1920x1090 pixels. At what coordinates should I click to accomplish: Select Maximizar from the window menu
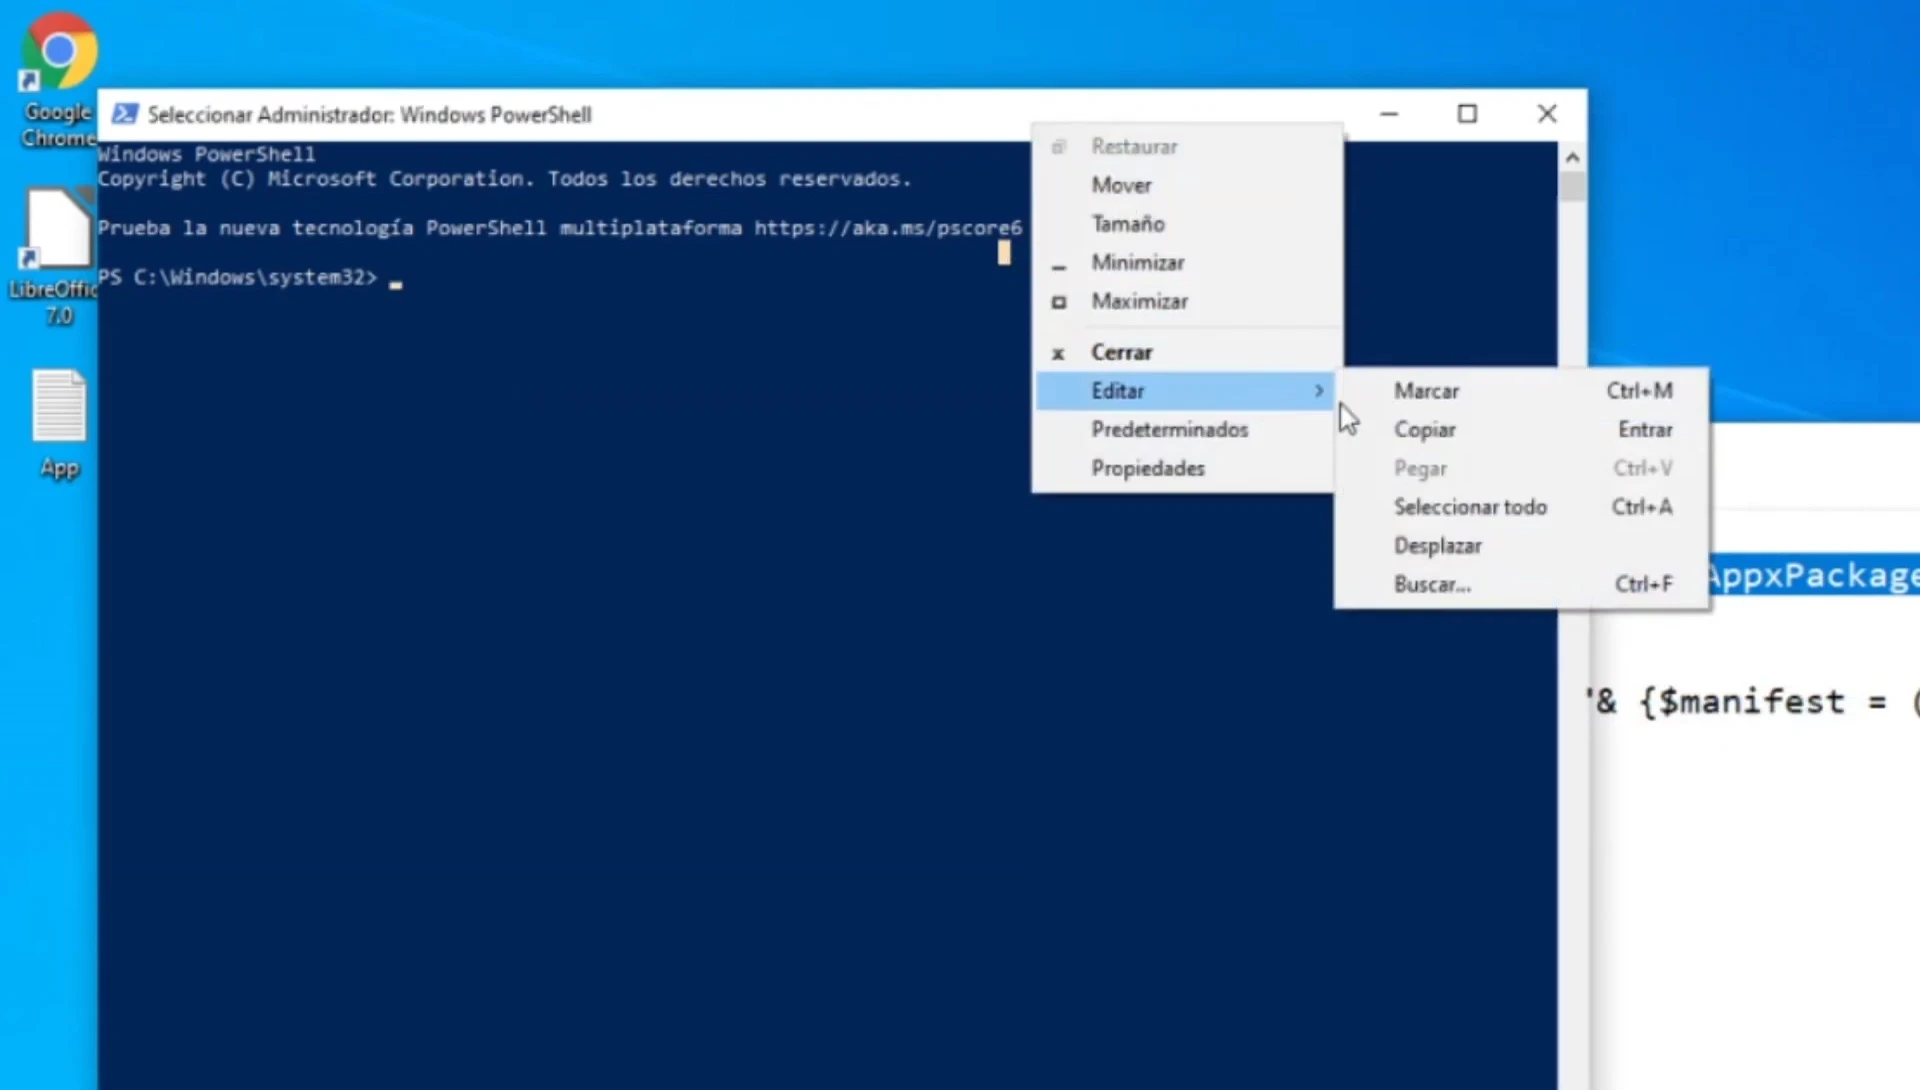[x=1187, y=302]
